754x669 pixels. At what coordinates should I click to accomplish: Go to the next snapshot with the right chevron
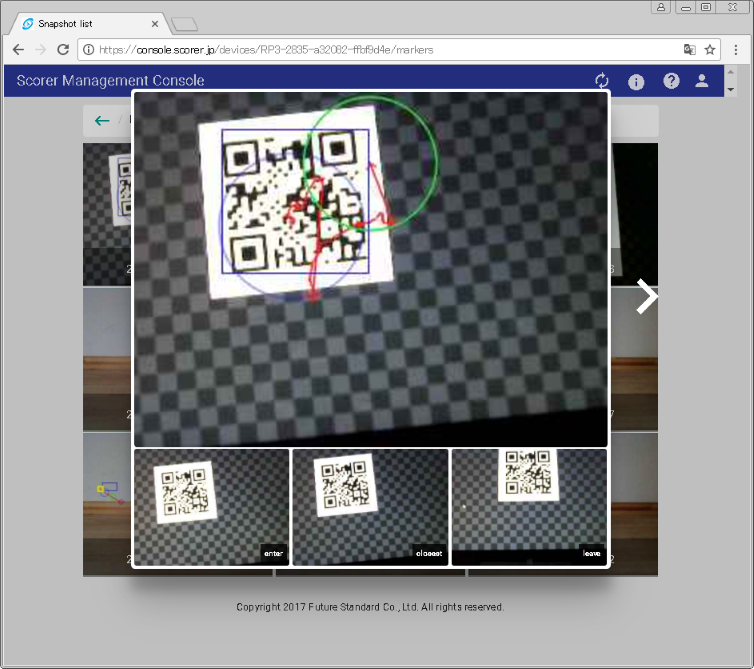(647, 296)
